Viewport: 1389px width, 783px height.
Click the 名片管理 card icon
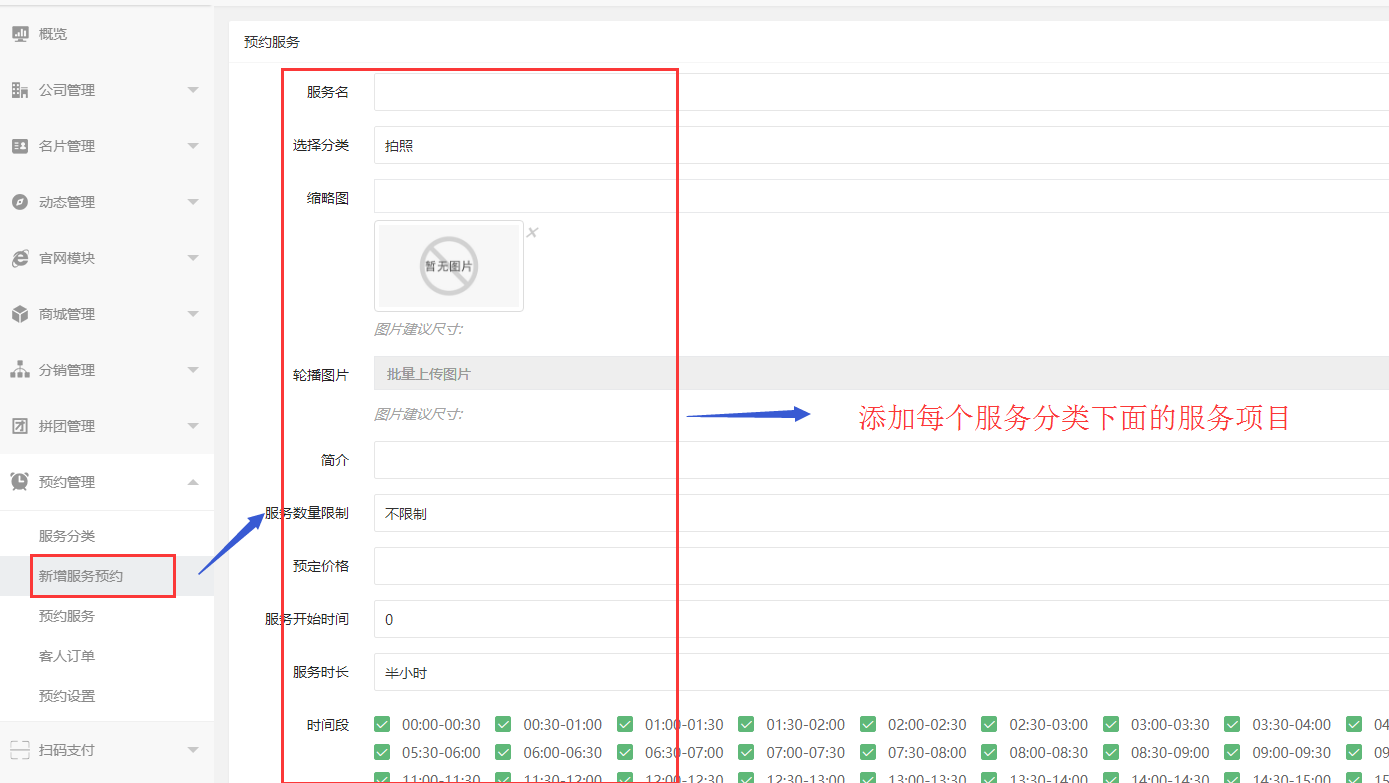20,146
